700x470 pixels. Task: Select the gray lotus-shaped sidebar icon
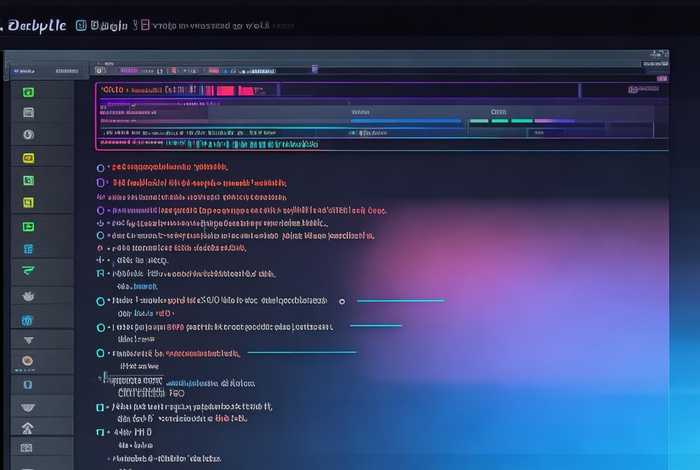point(28,296)
